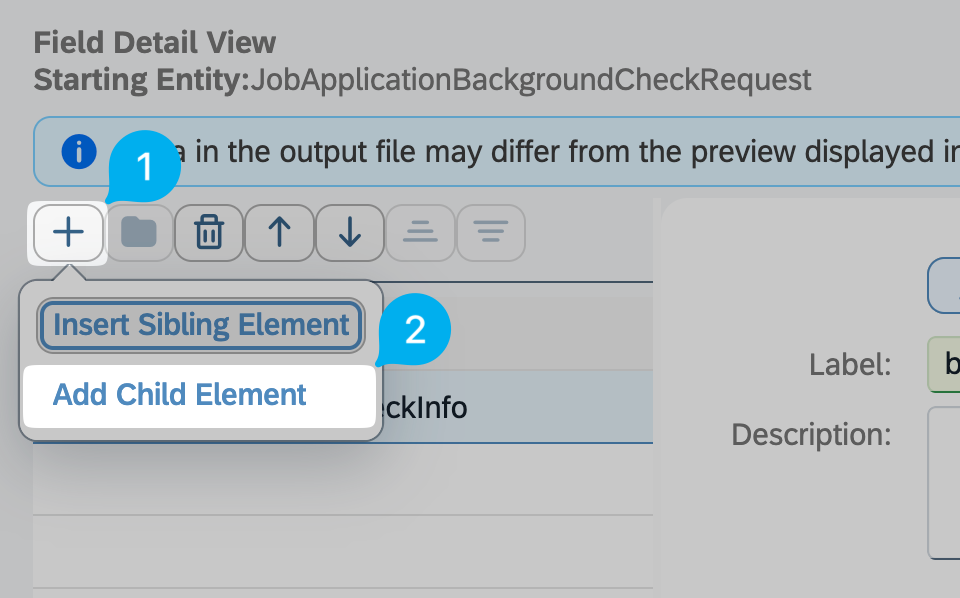Choose Insert Sibling Element from menu
The height and width of the screenshot is (598, 960).
tap(200, 325)
